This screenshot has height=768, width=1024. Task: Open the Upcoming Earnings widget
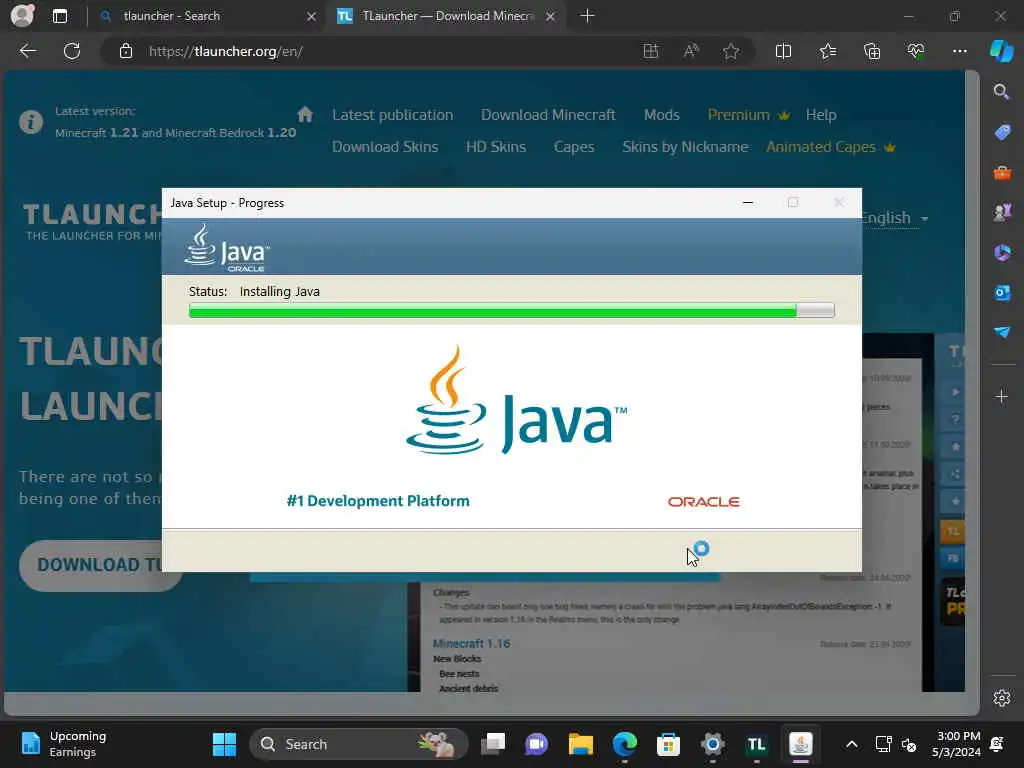pyautogui.click(x=63, y=744)
